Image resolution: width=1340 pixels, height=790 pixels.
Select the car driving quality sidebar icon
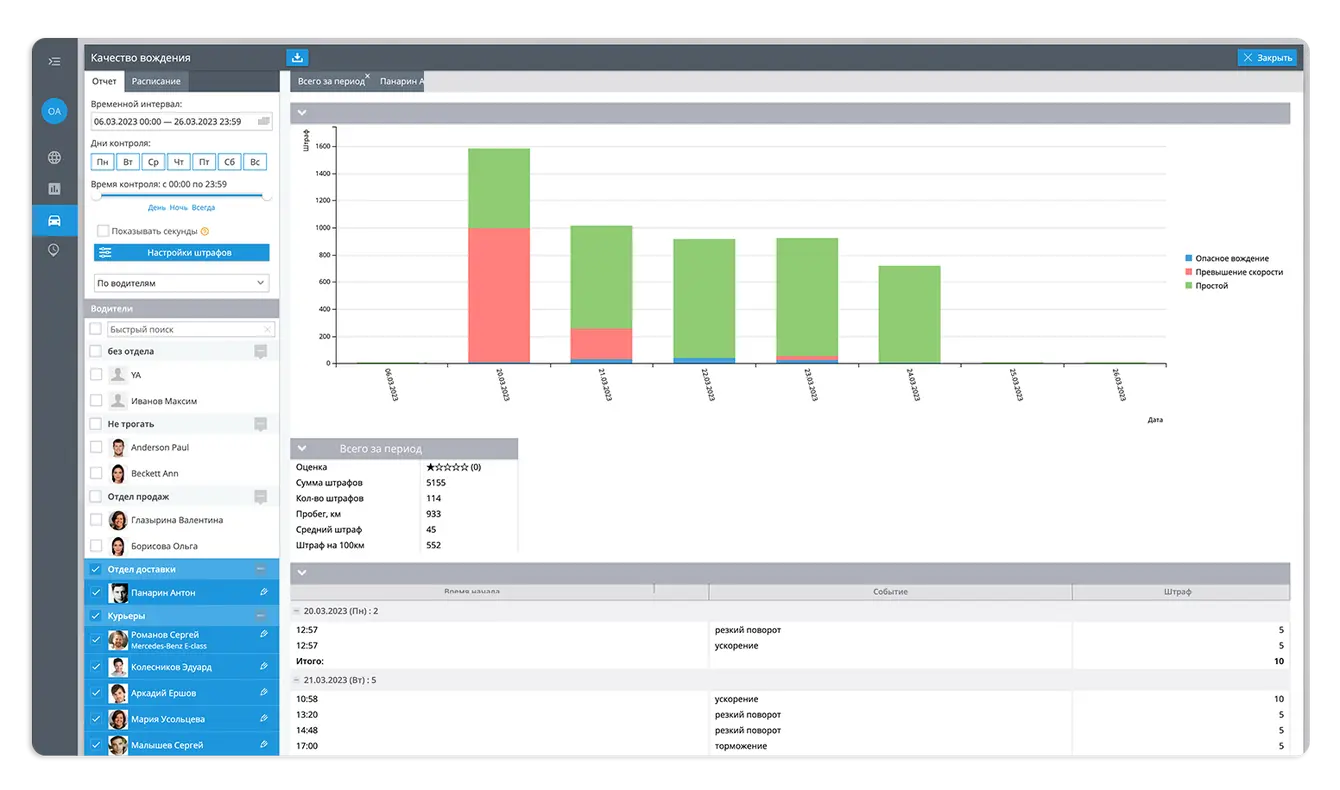point(54,220)
